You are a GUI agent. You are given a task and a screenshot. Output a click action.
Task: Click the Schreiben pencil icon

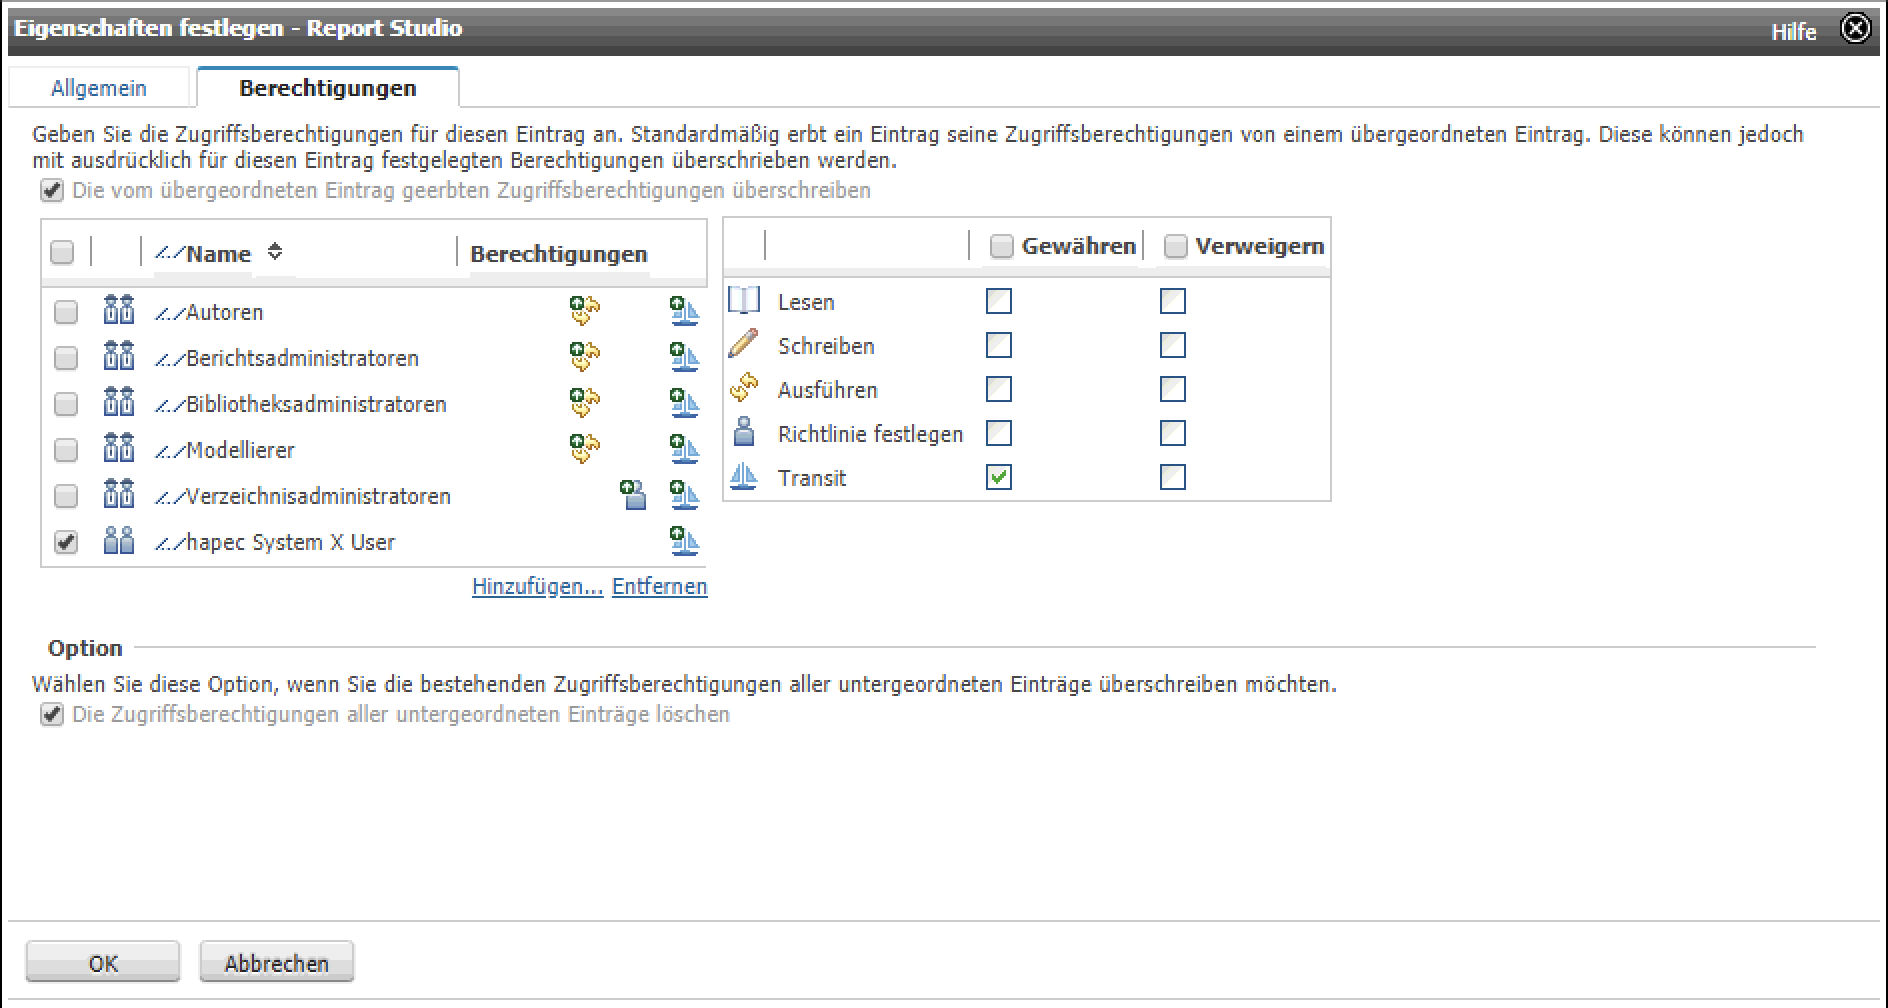tap(743, 345)
